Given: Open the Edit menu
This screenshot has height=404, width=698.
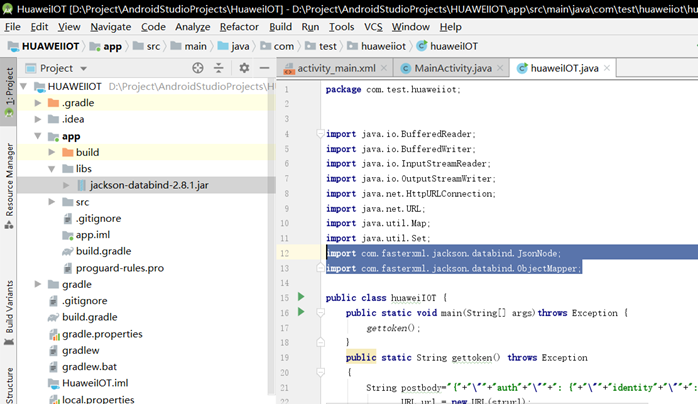Looking at the screenshot, I should (39, 27).
